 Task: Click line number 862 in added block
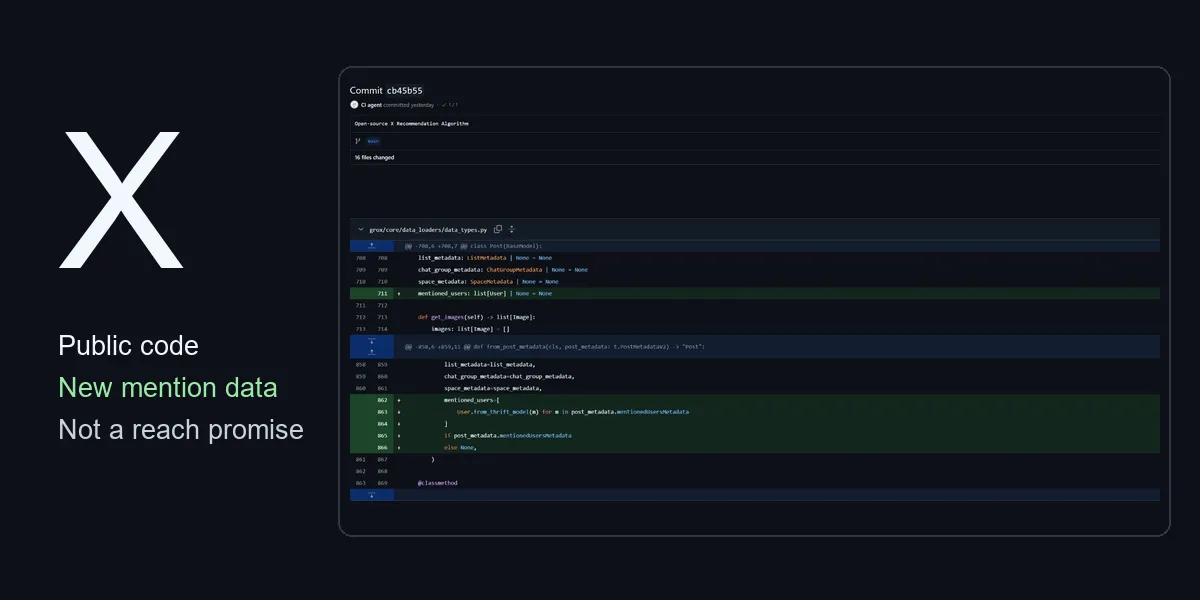[x=383, y=400]
